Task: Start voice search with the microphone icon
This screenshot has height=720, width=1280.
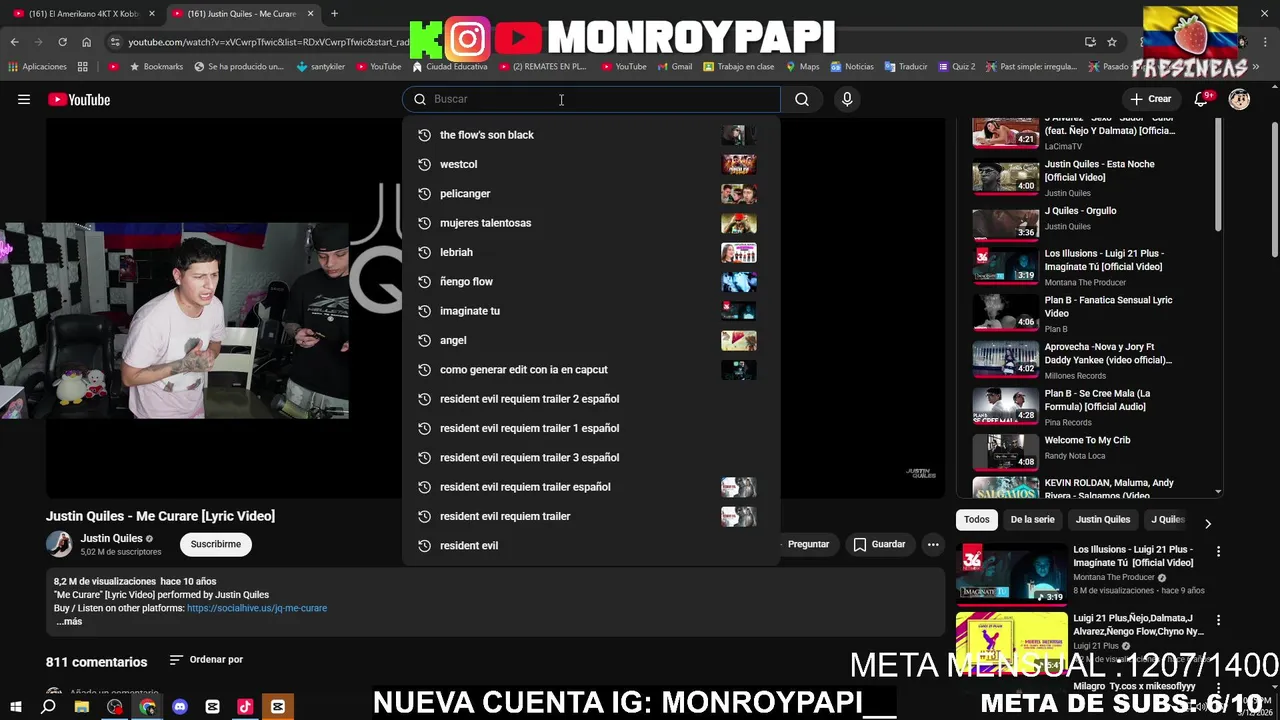Action: 847,99
